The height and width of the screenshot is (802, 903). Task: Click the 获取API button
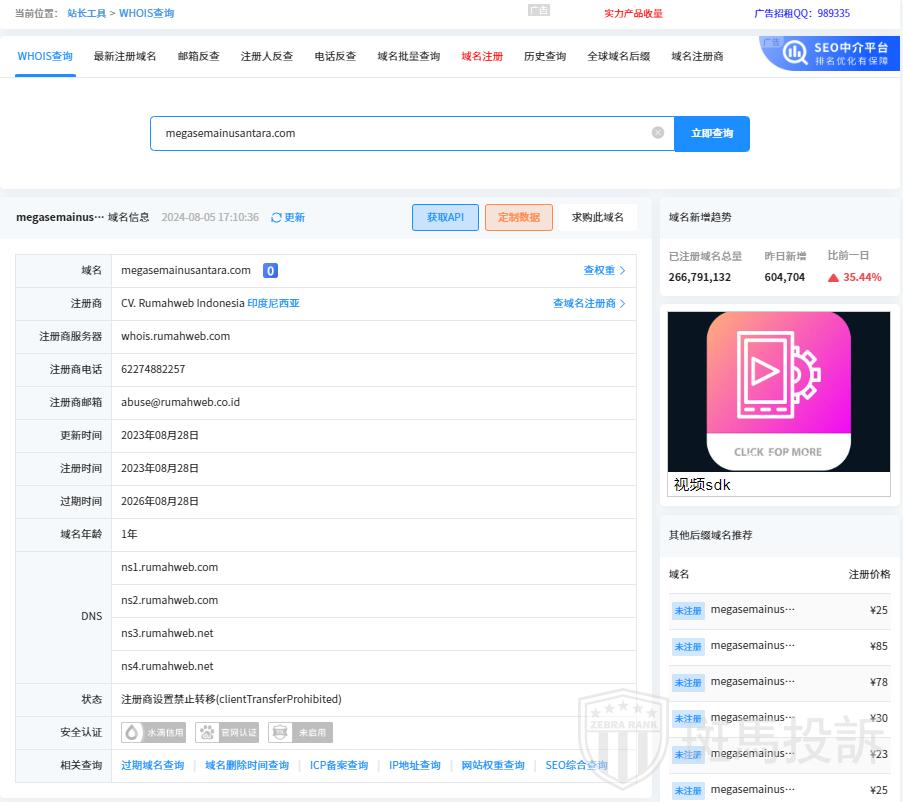[445, 217]
